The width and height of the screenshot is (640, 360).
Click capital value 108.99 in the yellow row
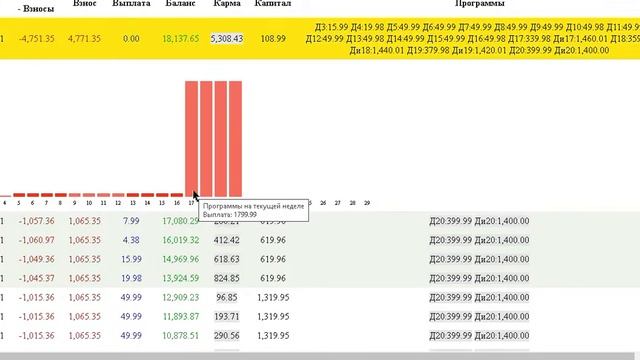coord(273,39)
